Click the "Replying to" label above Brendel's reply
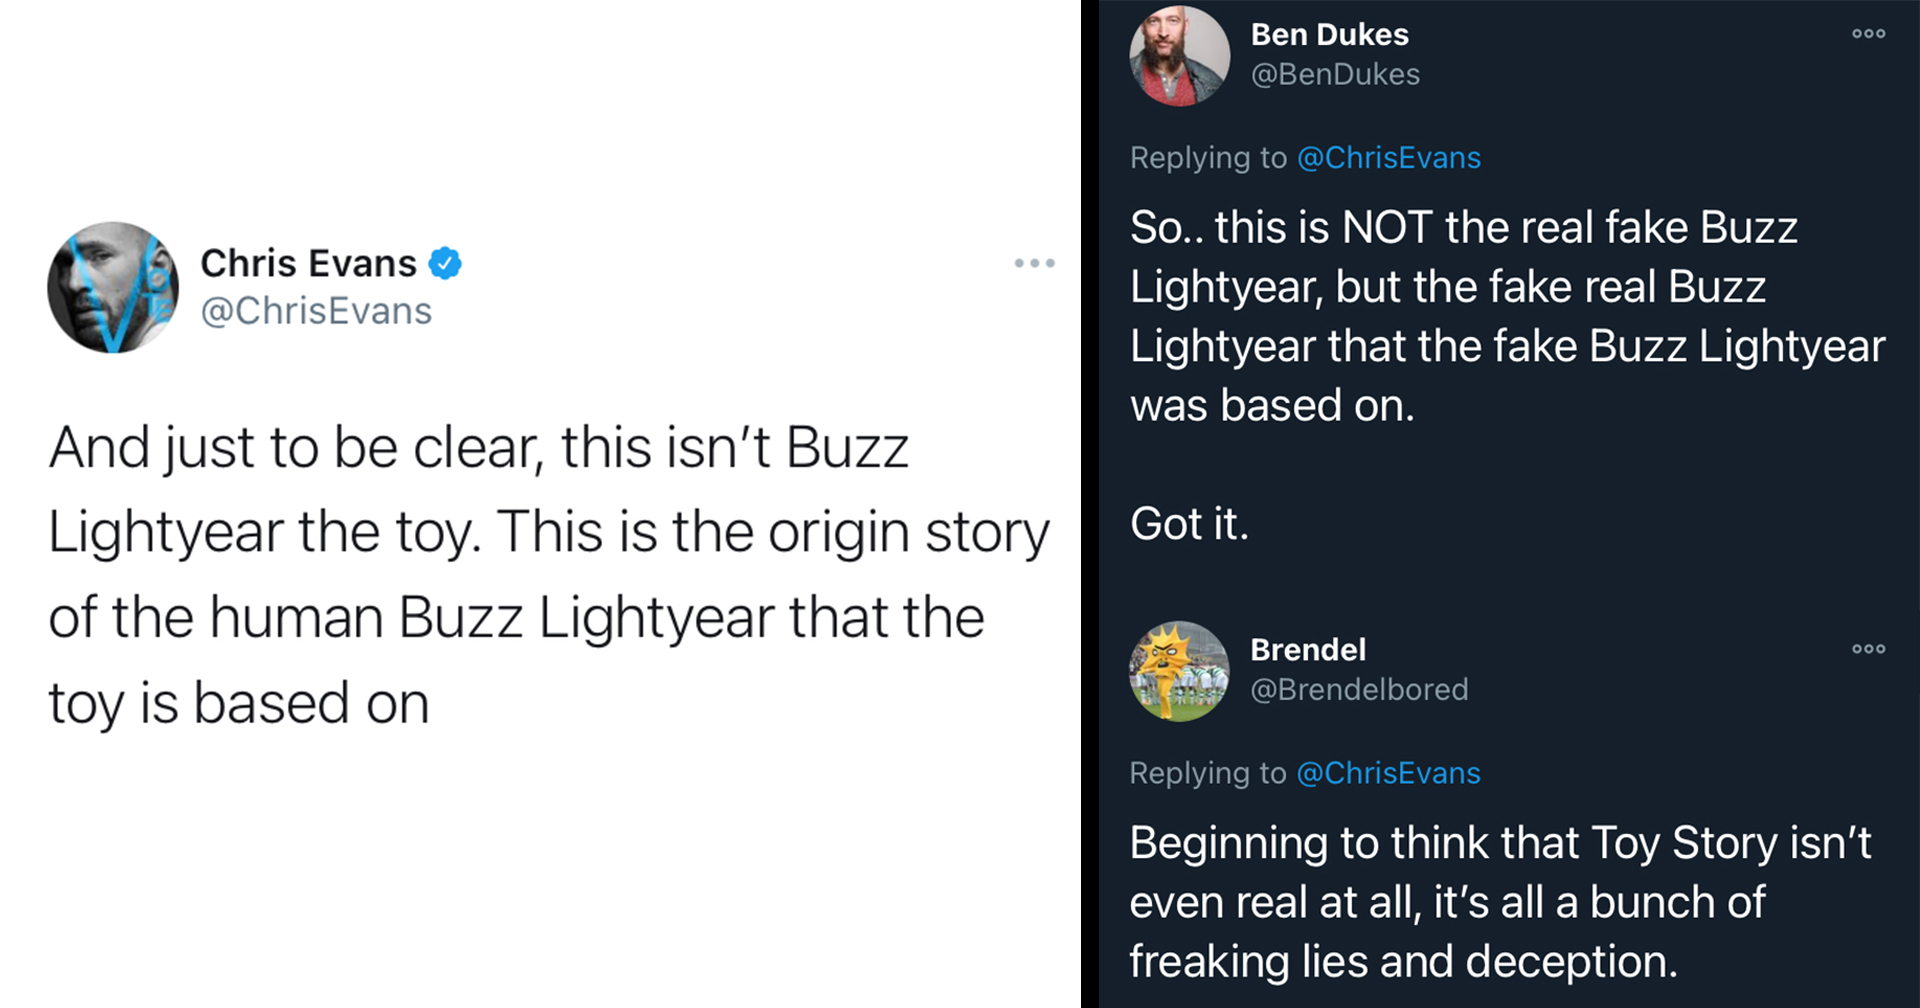1920x1008 pixels. [x=1207, y=773]
